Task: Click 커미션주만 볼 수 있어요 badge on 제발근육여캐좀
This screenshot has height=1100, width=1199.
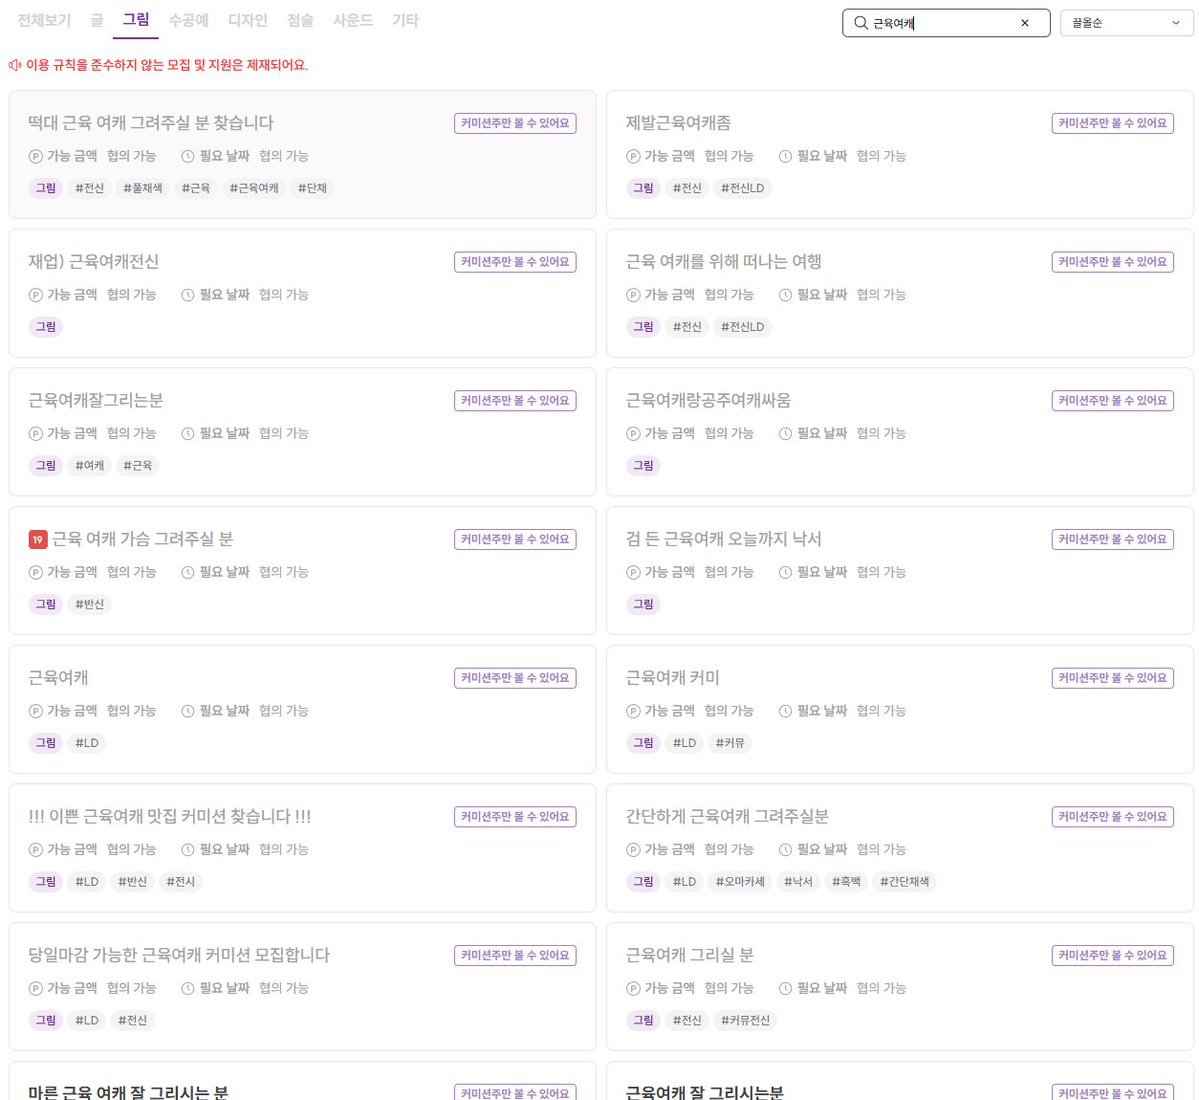Action: tap(1113, 123)
